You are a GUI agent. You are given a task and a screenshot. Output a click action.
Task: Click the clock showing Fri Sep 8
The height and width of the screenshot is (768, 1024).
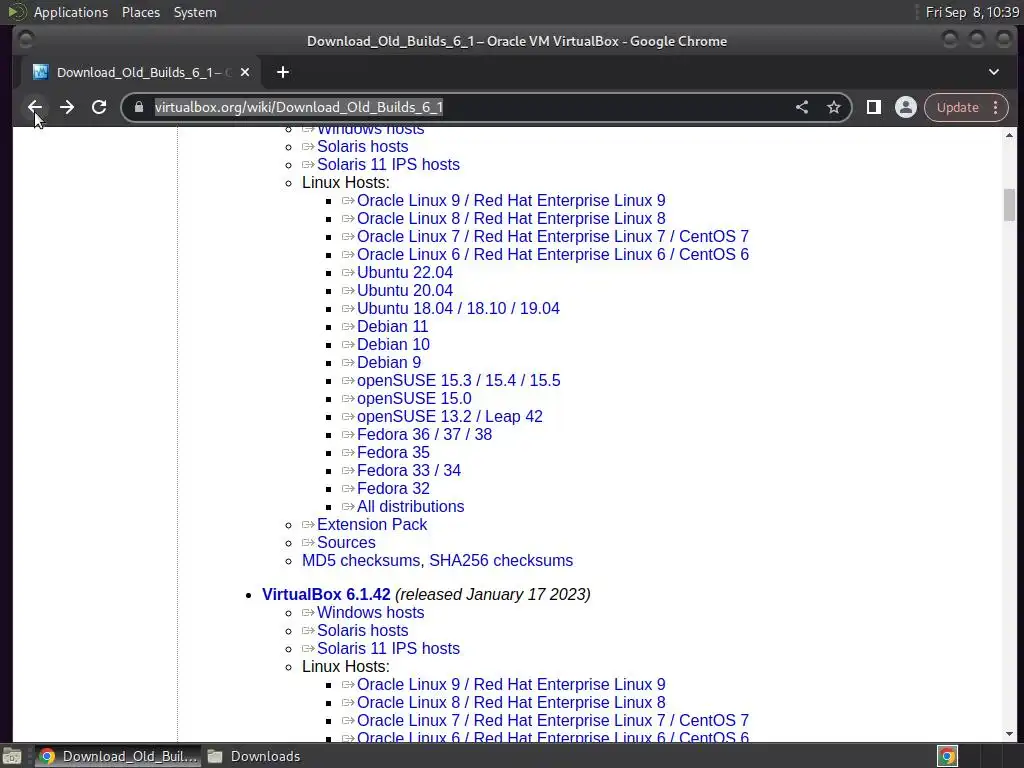coord(972,12)
